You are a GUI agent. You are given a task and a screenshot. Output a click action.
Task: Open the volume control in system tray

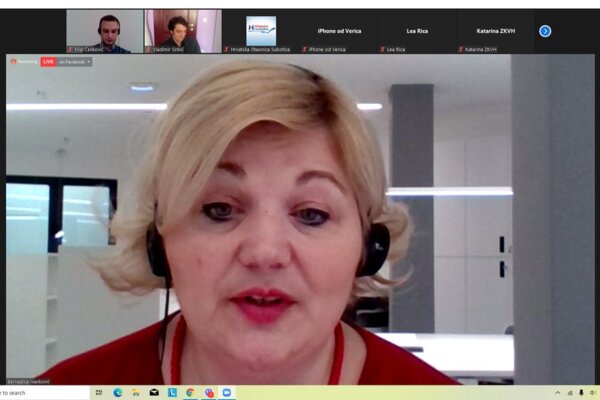pyautogui.click(x=592, y=393)
